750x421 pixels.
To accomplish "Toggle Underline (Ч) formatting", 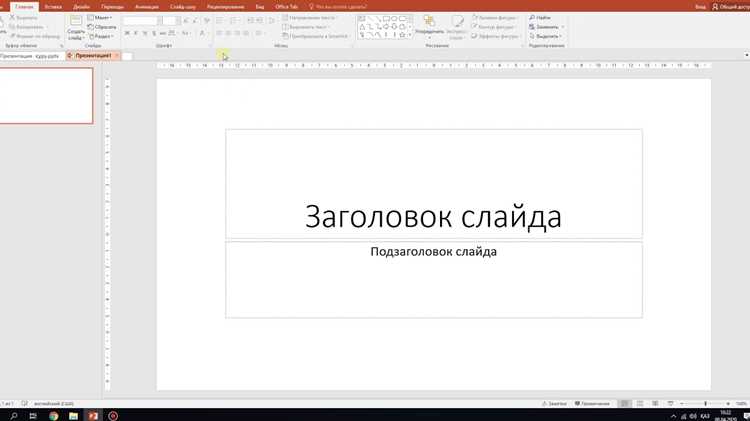I will coord(145,33).
